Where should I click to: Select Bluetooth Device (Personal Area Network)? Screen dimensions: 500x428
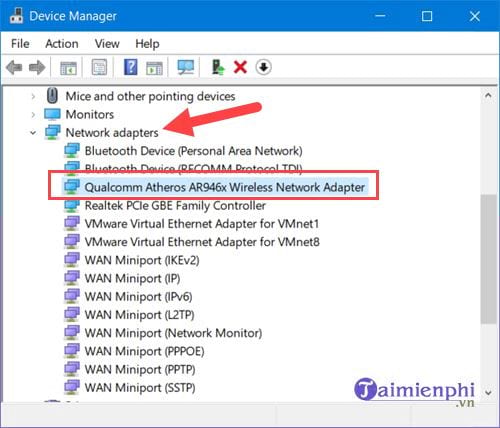click(x=193, y=151)
